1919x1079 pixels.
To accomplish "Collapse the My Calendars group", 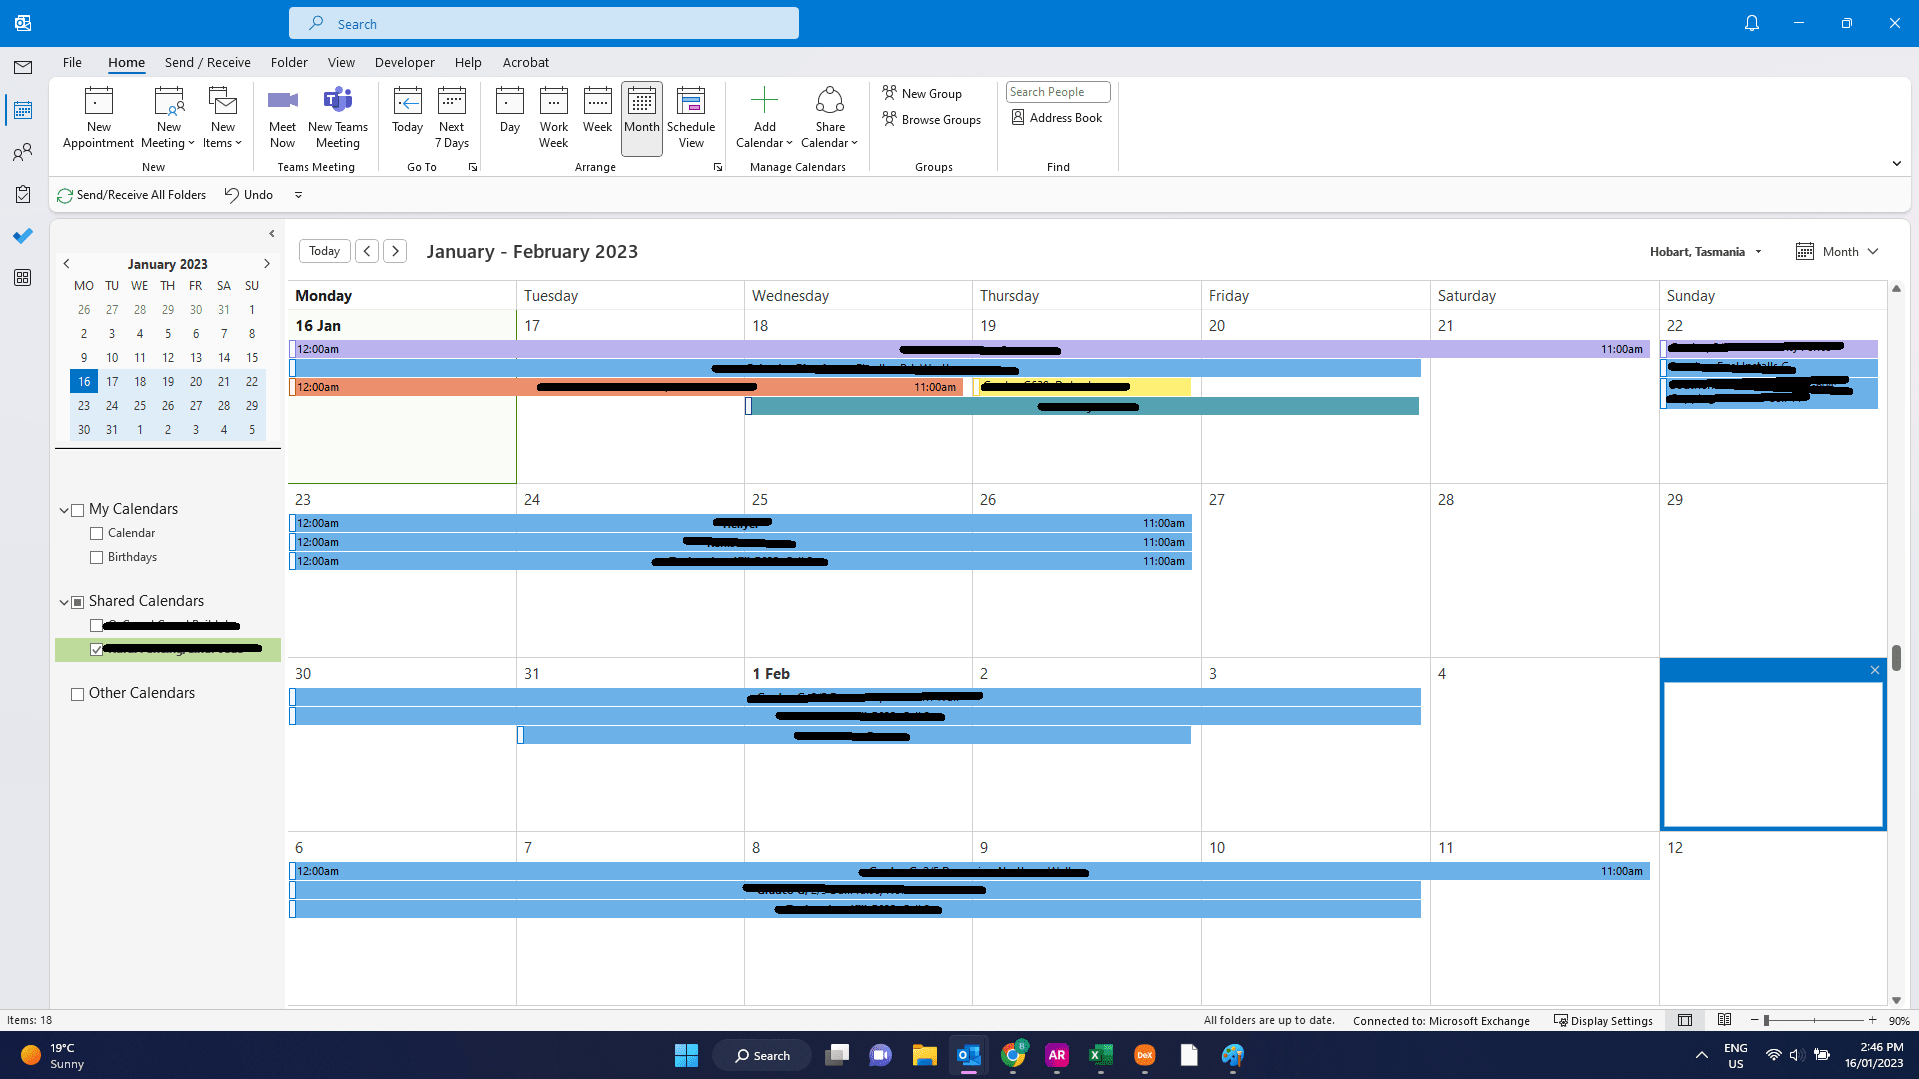I will [x=64, y=510].
